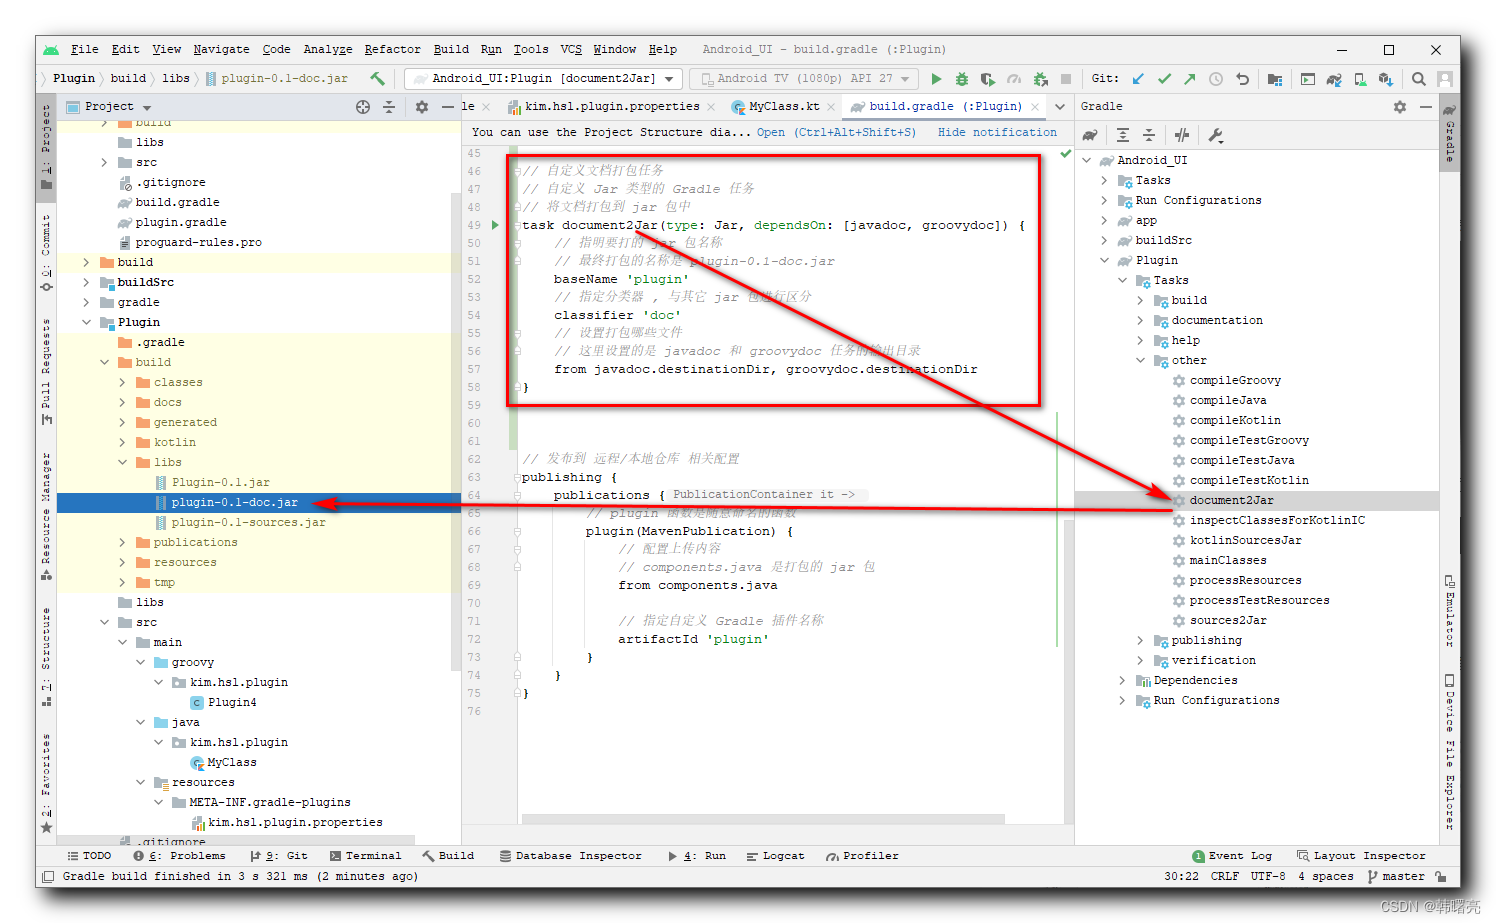This screenshot has height=923, width=1496.
Task: Open the Refactor menu
Action: [392, 49]
